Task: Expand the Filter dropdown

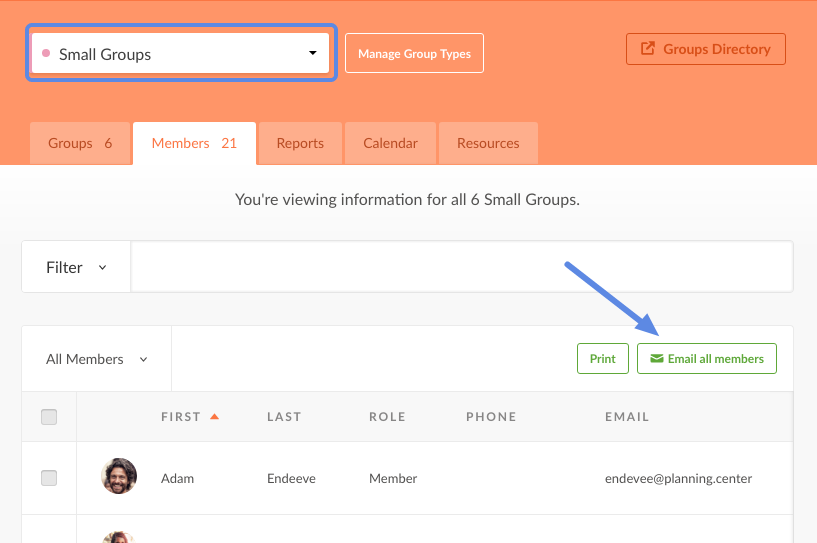Action: pyautogui.click(x=76, y=267)
